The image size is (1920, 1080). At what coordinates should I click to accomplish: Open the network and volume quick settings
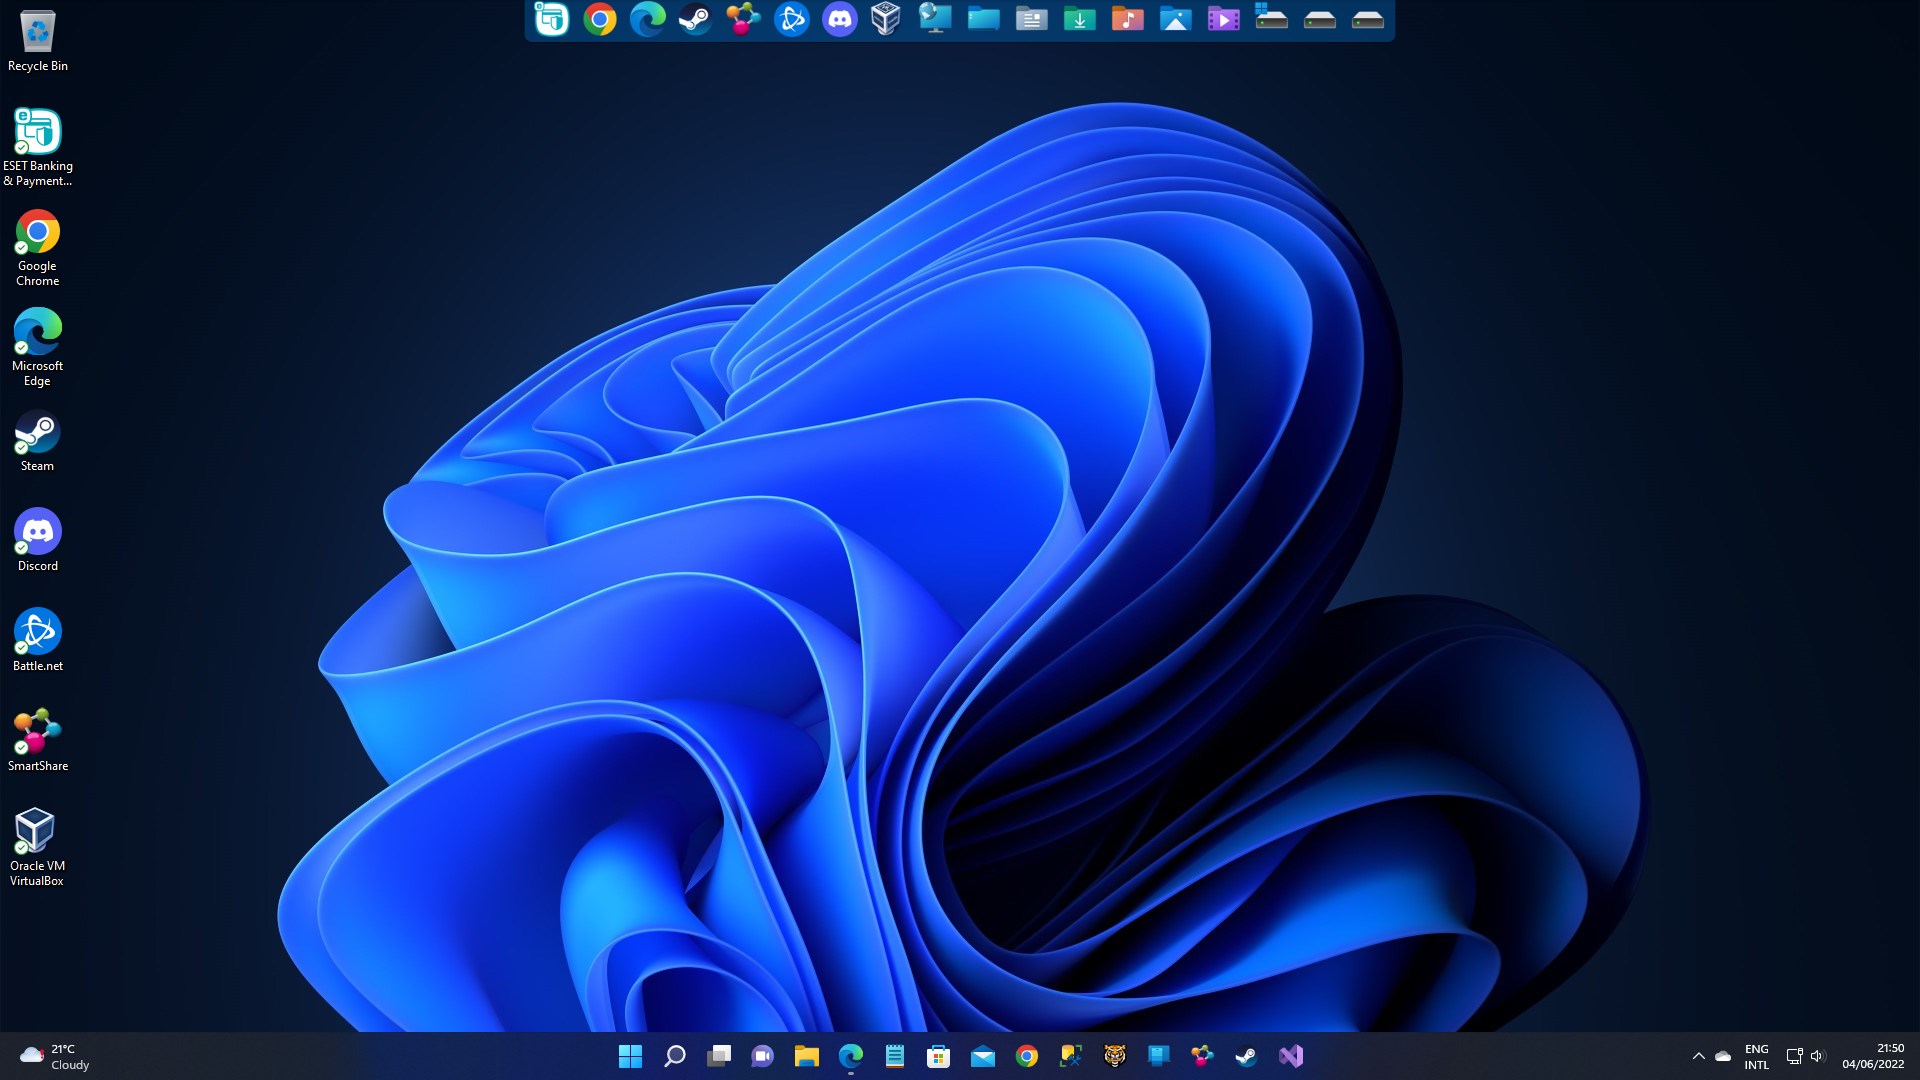coord(1805,1056)
